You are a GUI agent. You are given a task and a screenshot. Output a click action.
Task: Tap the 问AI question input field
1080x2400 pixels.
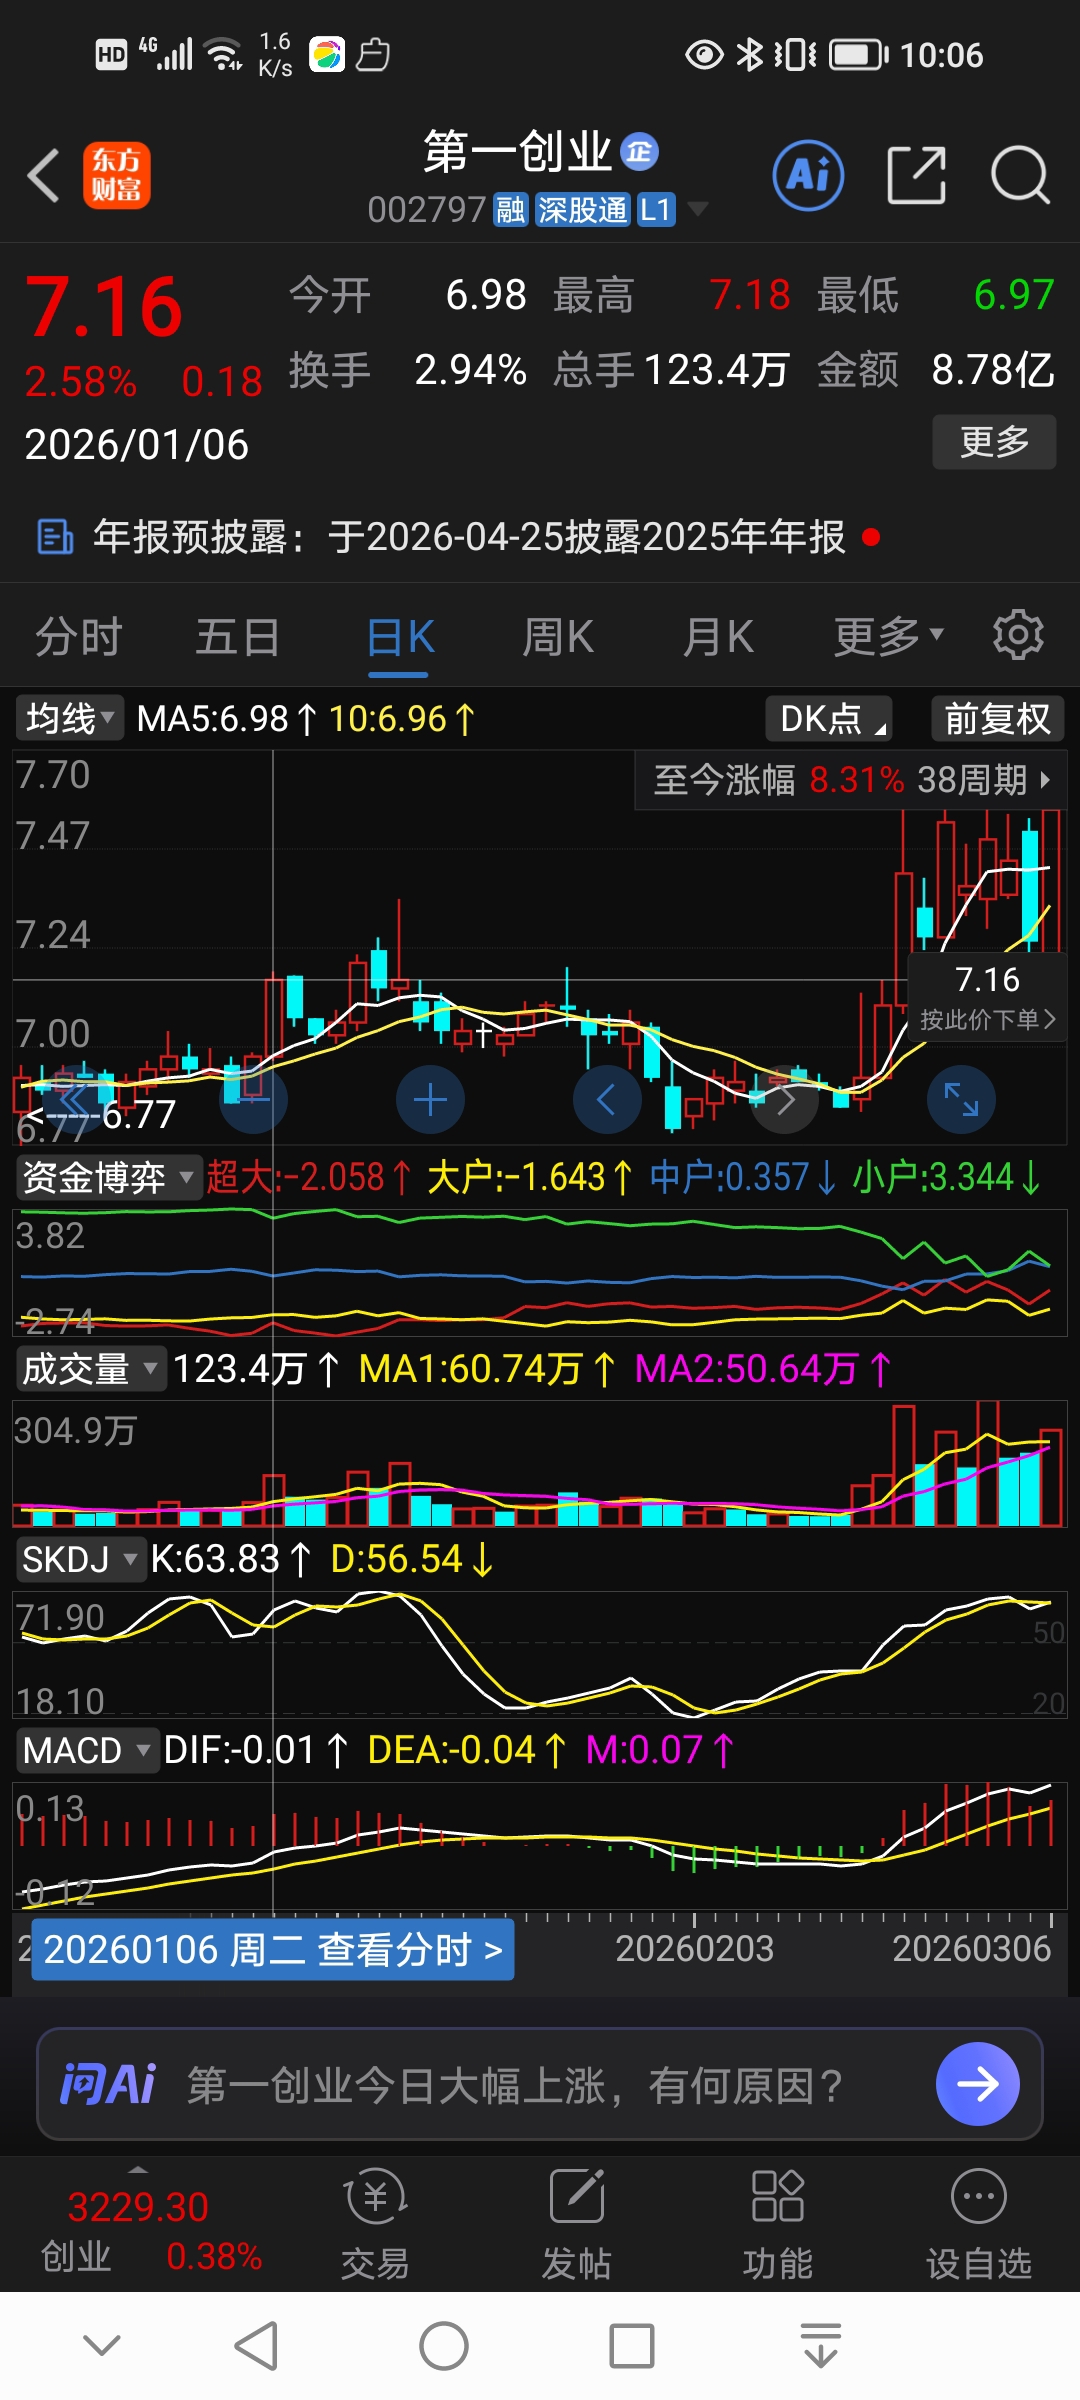click(x=540, y=2084)
